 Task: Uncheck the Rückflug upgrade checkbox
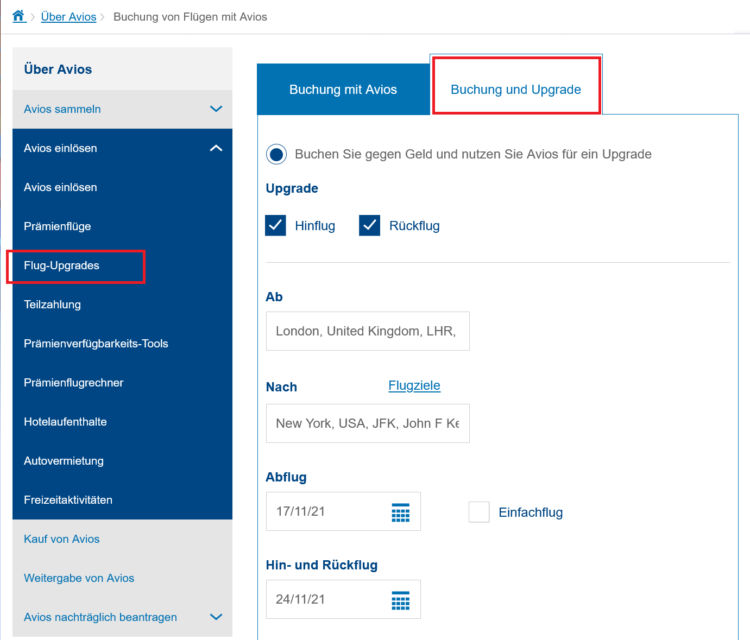click(370, 225)
